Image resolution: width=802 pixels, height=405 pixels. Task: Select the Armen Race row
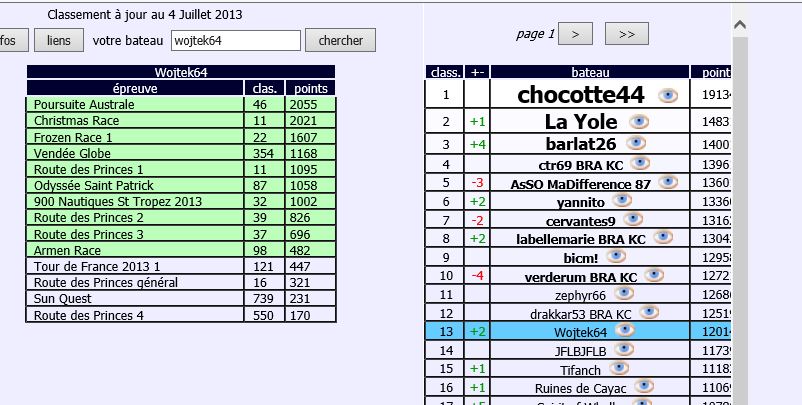click(181, 251)
